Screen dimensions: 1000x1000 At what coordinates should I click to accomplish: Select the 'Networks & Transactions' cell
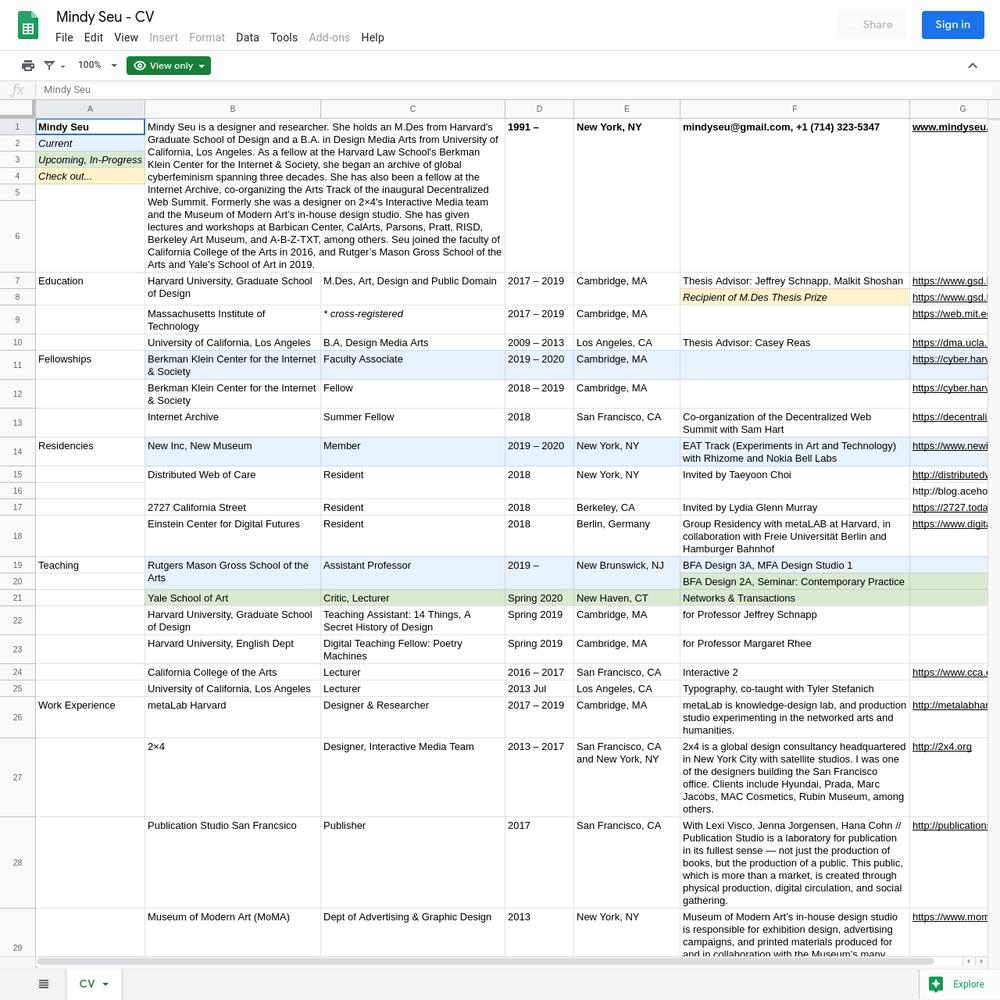(x=795, y=598)
